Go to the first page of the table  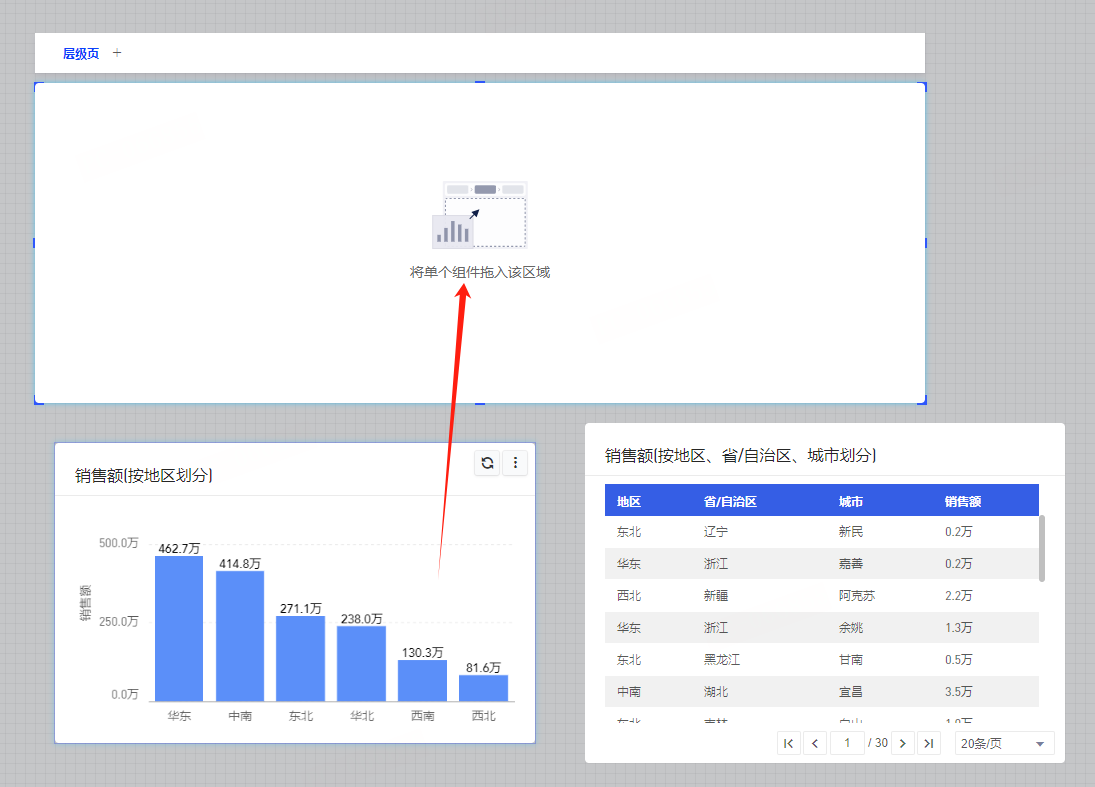click(x=788, y=743)
